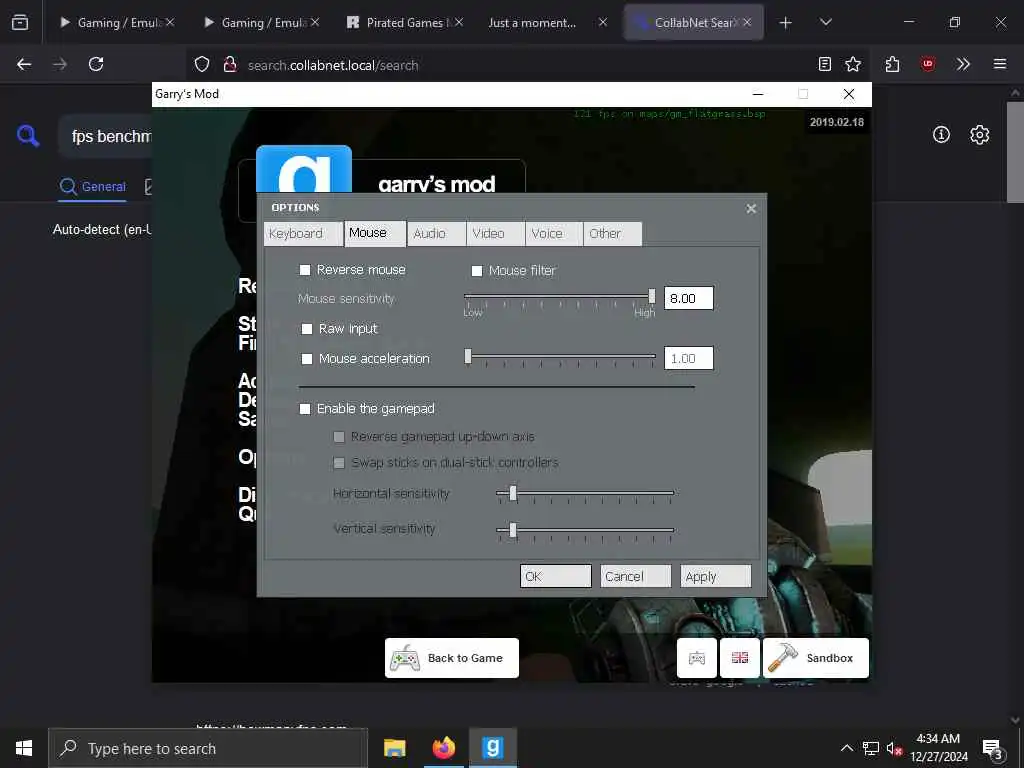
Task: Click the Vertical sensitivity slider handle
Action: click(x=513, y=530)
